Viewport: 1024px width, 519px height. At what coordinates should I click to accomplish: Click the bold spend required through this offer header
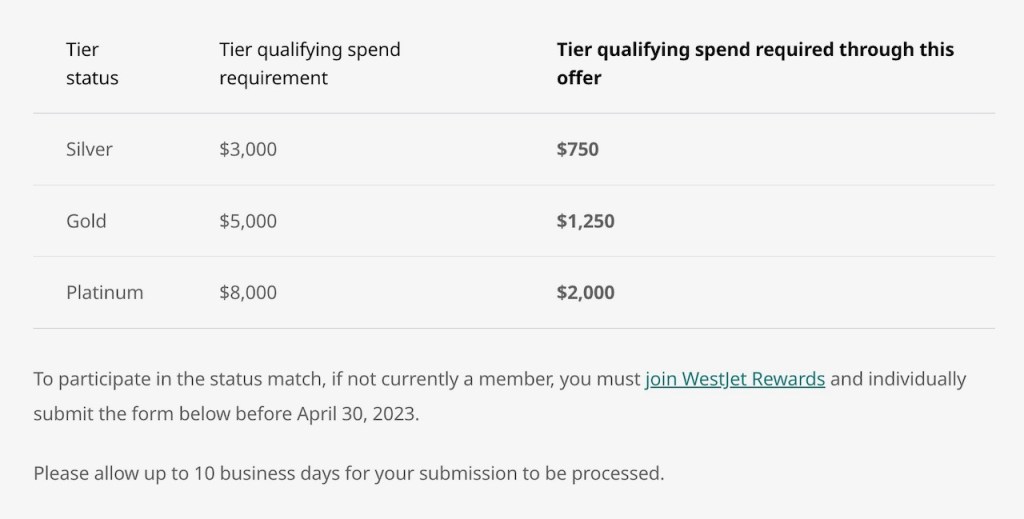click(x=754, y=63)
